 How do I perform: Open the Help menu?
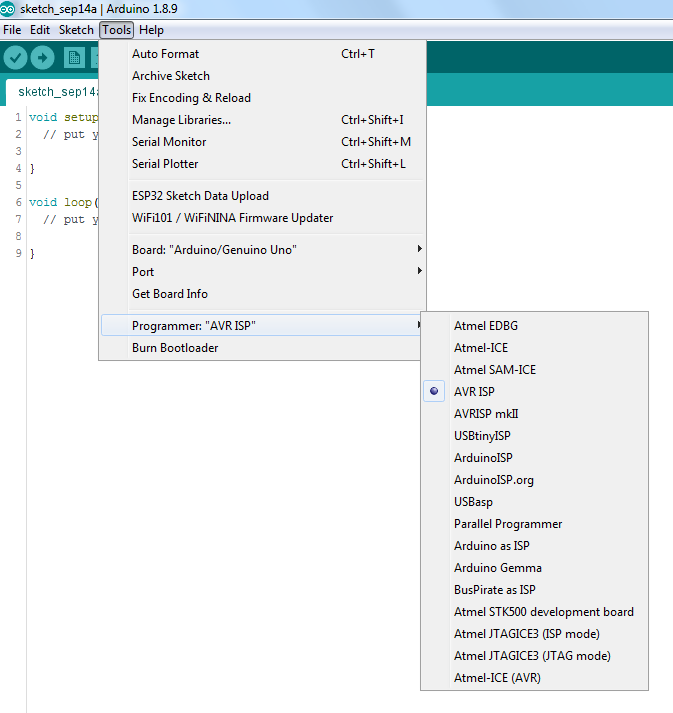click(151, 30)
